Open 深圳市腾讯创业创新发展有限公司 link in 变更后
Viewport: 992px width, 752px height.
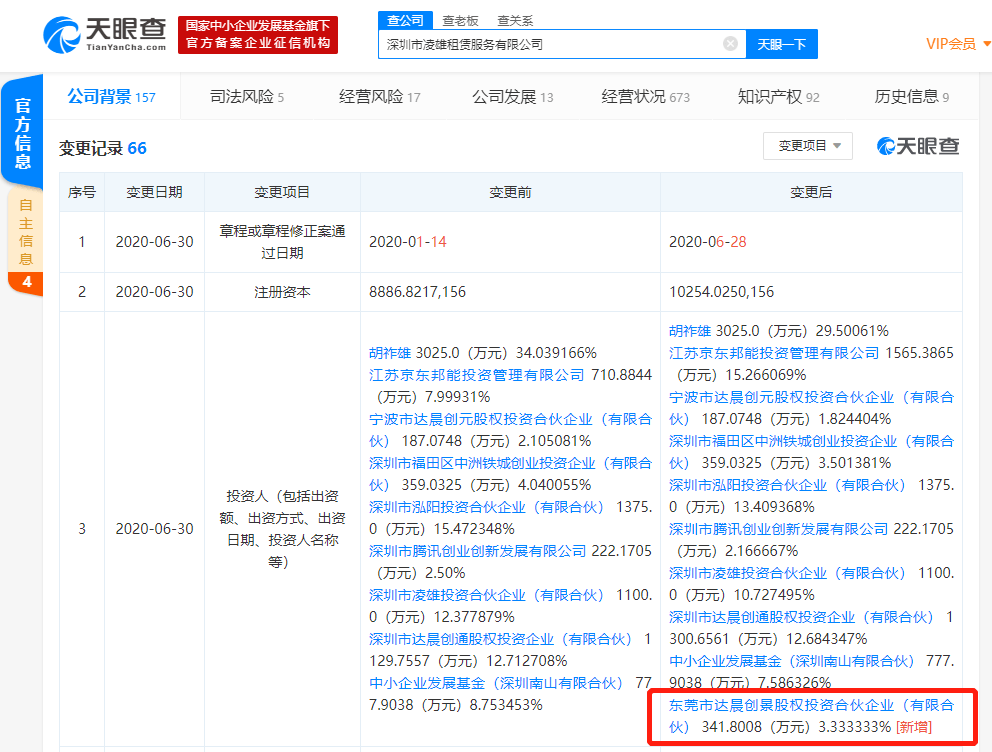pos(779,529)
